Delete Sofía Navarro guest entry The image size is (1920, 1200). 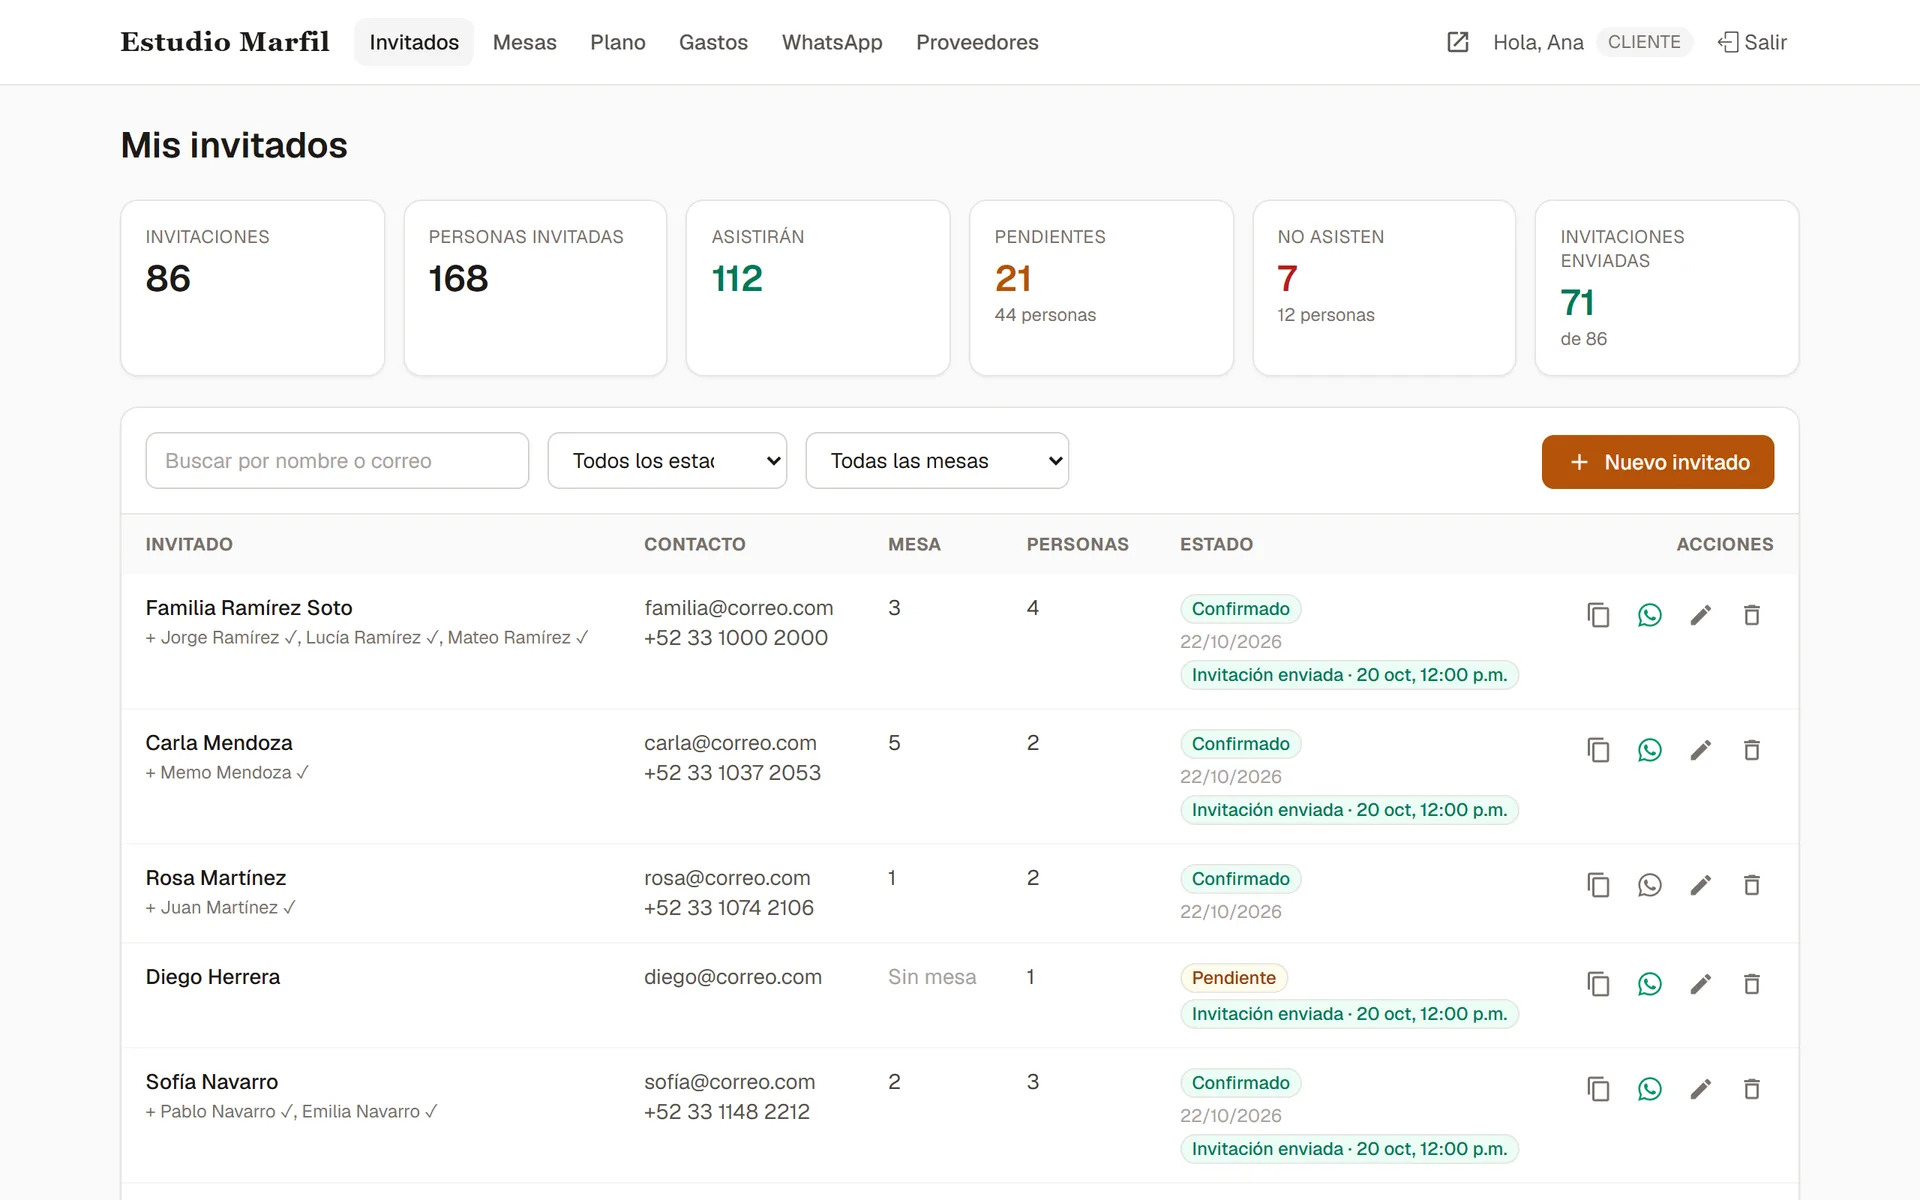point(1751,1089)
